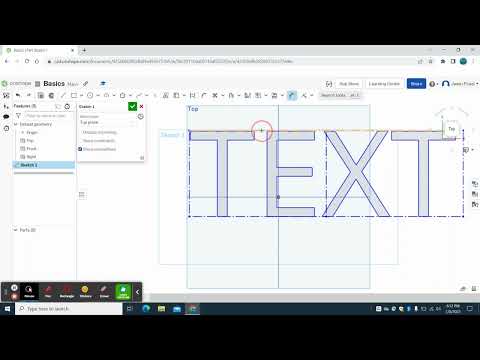The image size is (480, 360).
Task: Select the Arc sketch tool
Action: coord(106,95)
